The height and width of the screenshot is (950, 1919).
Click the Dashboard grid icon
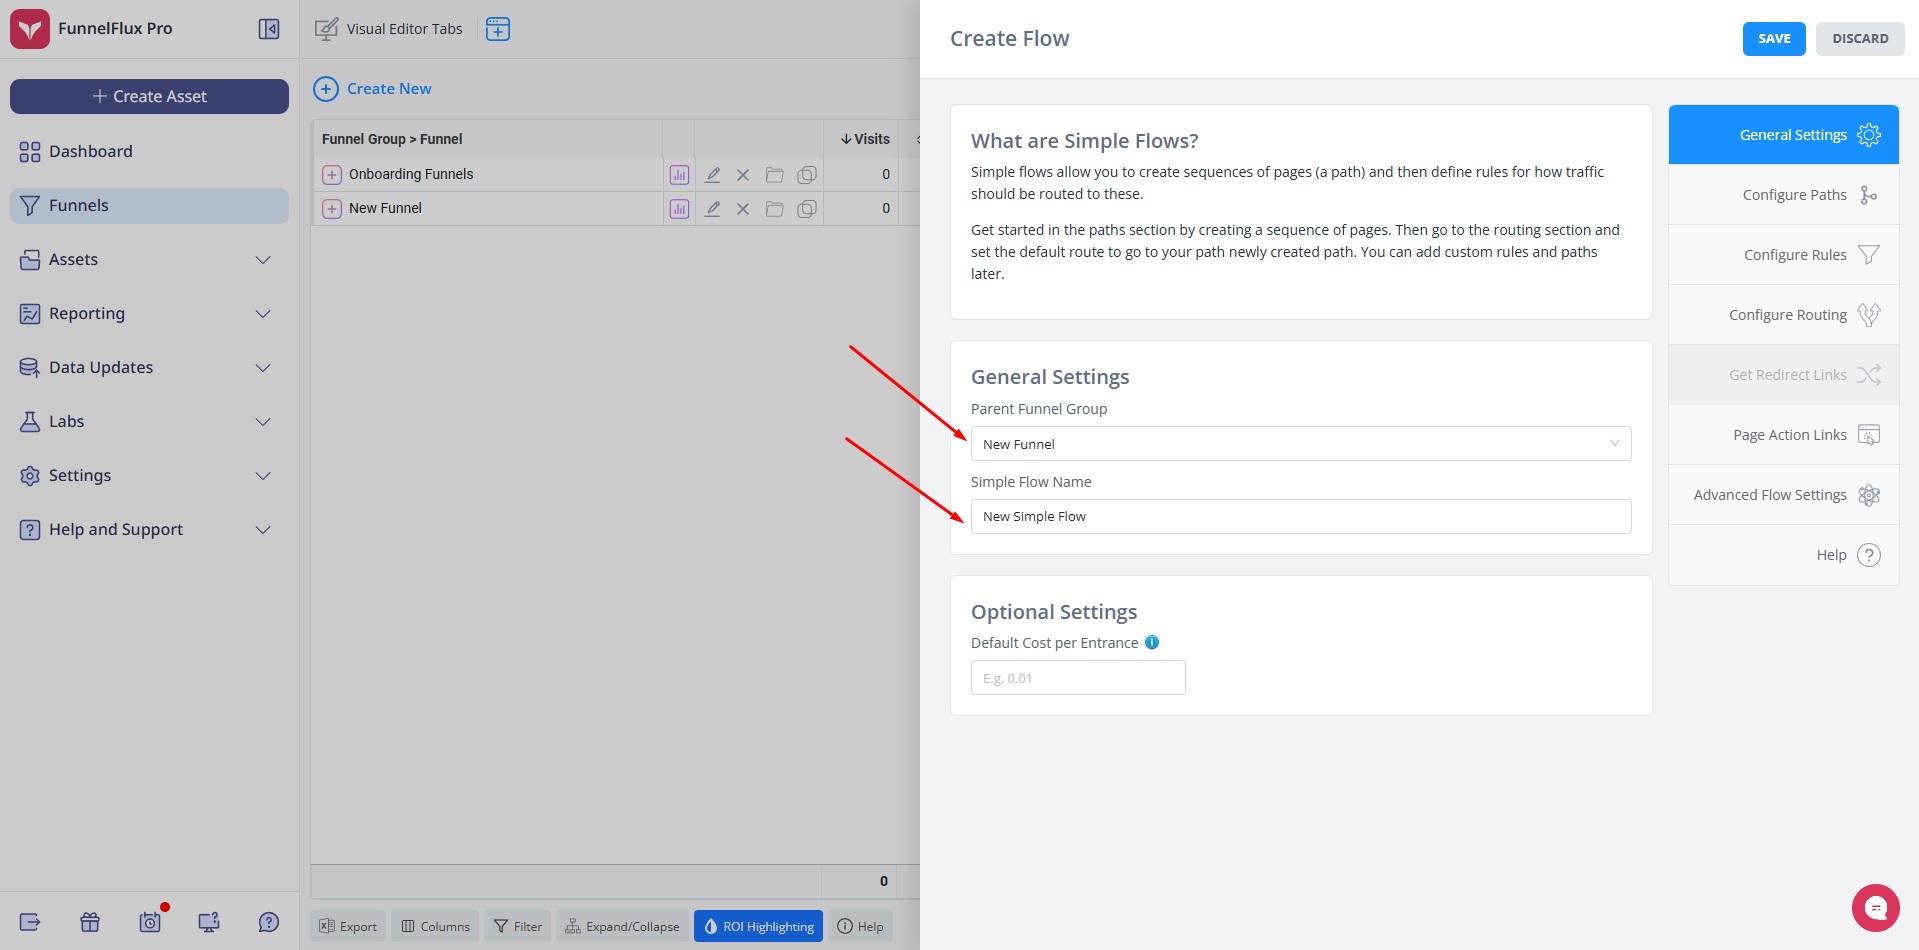[x=30, y=152]
